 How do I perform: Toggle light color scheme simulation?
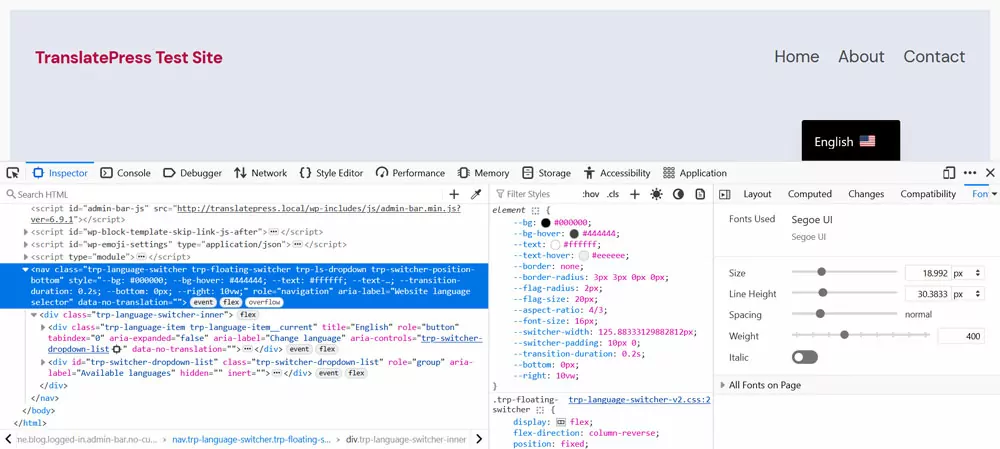click(656, 195)
